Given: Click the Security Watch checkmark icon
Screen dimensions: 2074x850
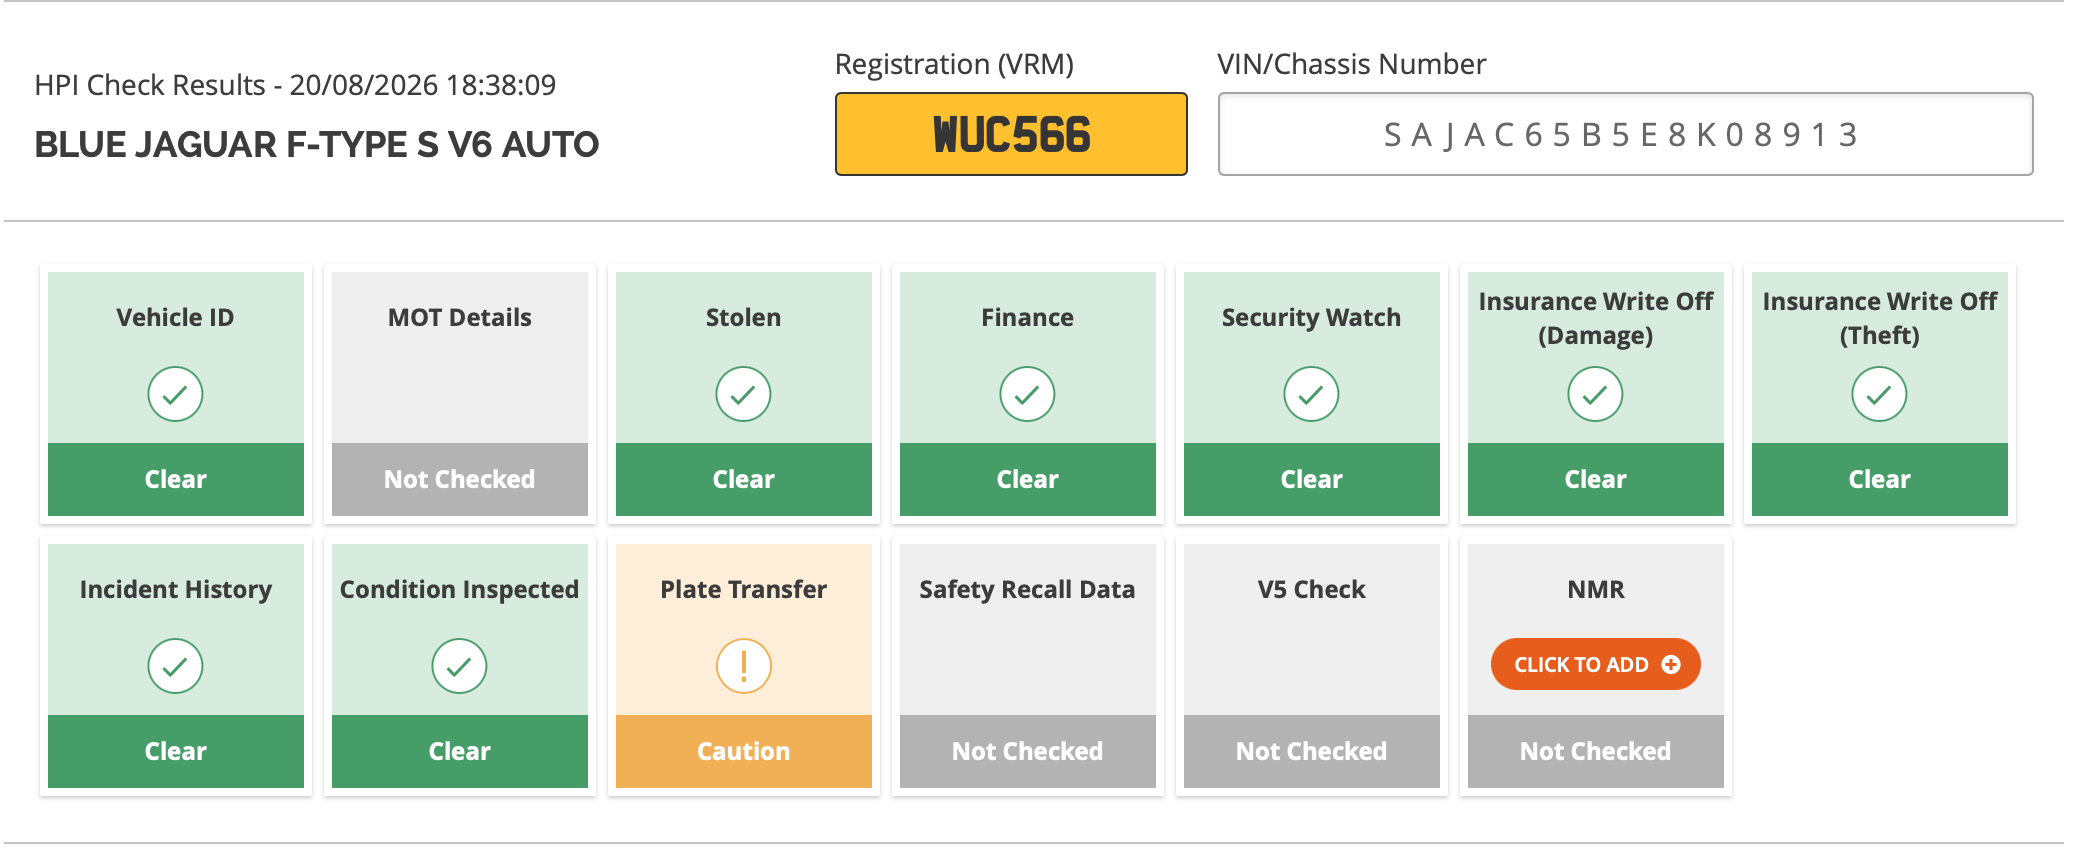Looking at the screenshot, I should click(1311, 394).
